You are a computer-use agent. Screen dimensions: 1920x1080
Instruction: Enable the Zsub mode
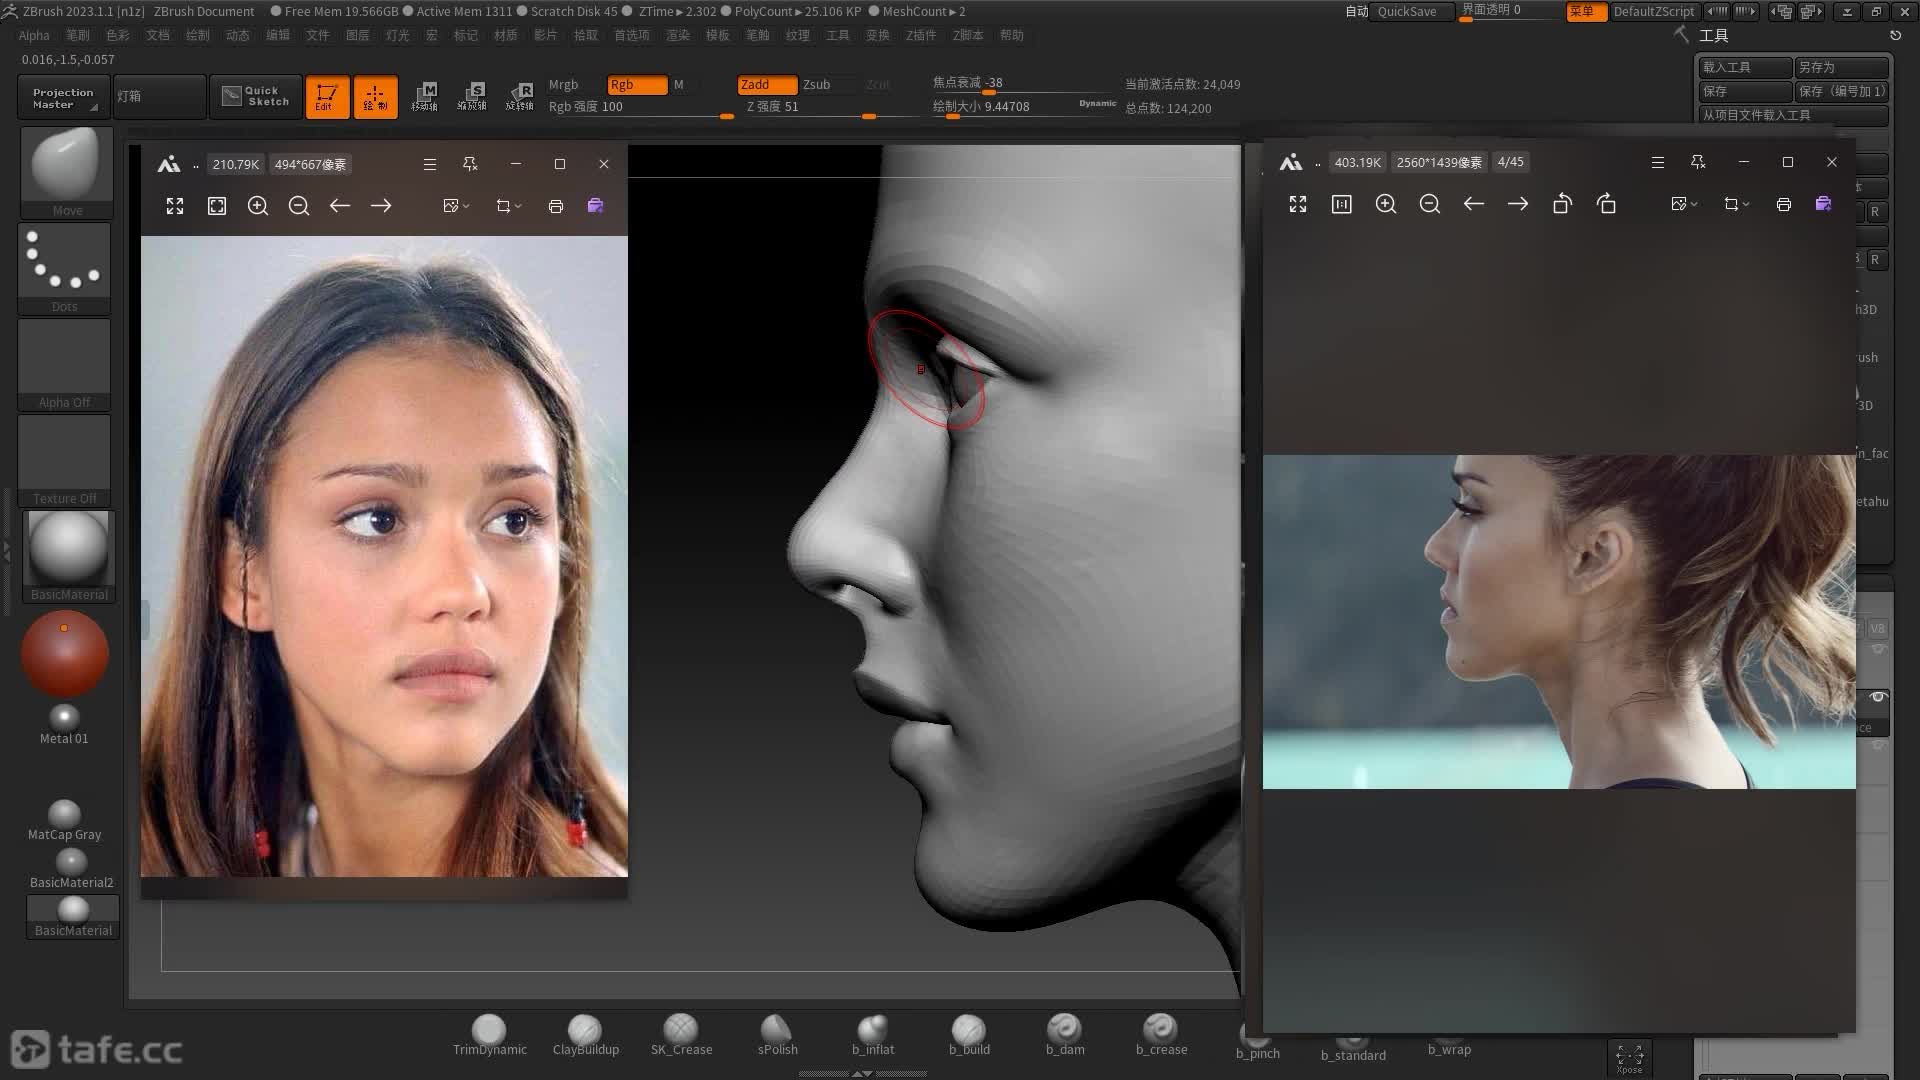817,85
